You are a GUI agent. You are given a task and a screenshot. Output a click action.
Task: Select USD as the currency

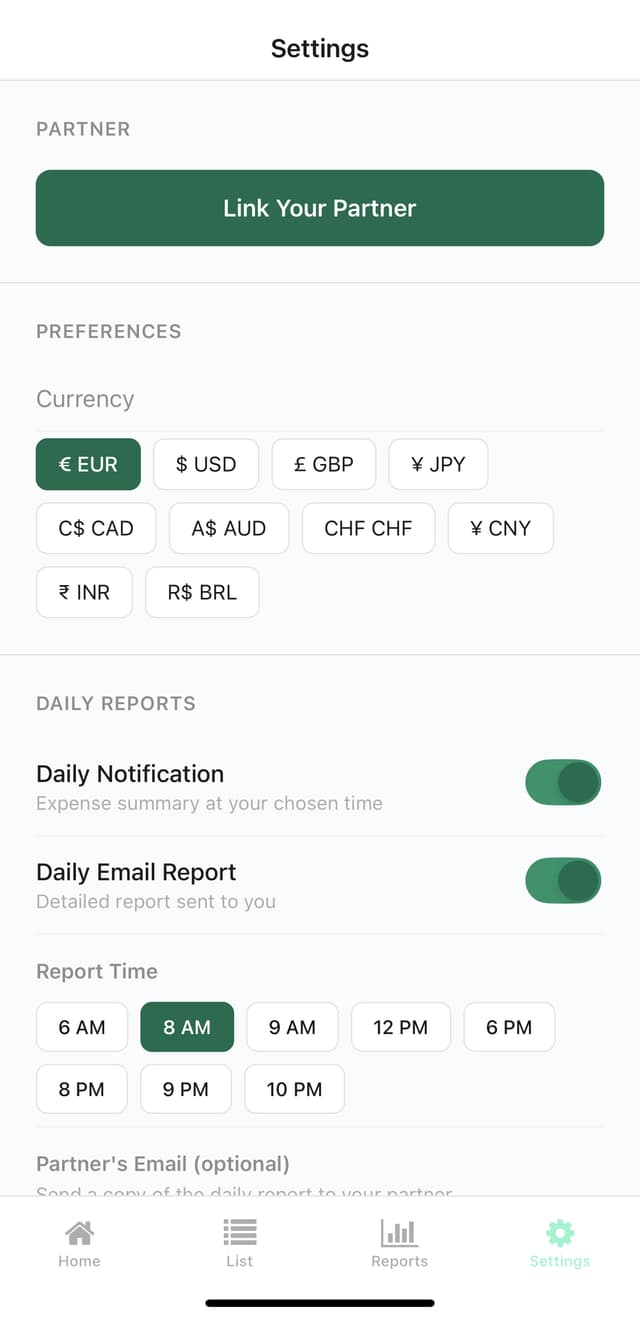click(x=206, y=464)
